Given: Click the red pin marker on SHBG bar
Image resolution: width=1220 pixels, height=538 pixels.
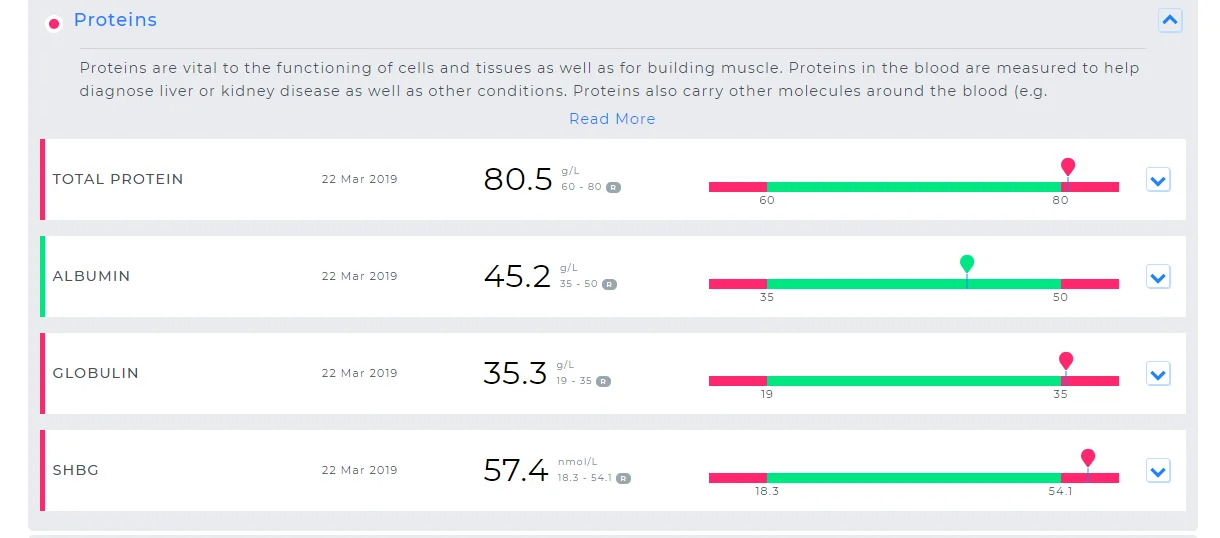Looking at the screenshot, I should point(1088,458).
